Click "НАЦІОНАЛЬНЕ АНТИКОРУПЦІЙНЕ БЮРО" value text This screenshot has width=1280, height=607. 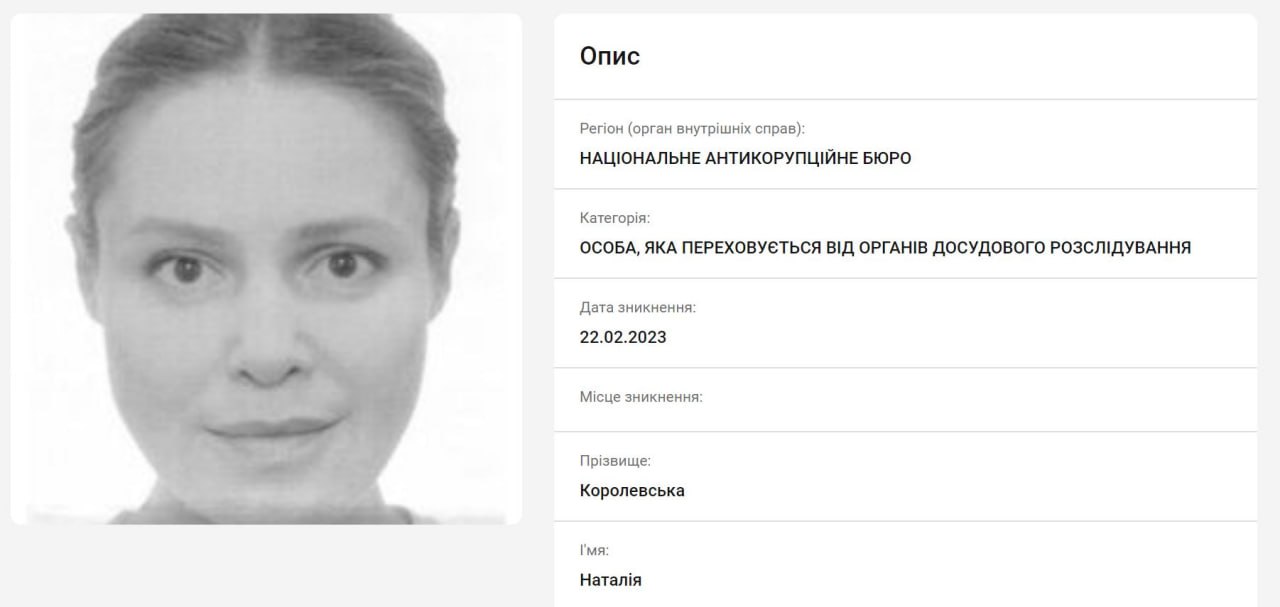(x=745, y=158)
